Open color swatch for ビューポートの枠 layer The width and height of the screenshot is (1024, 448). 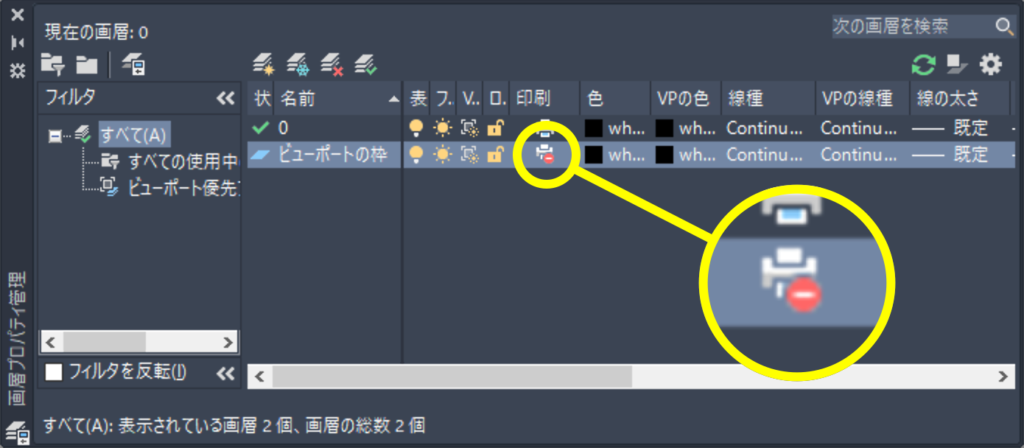point(593,154)
